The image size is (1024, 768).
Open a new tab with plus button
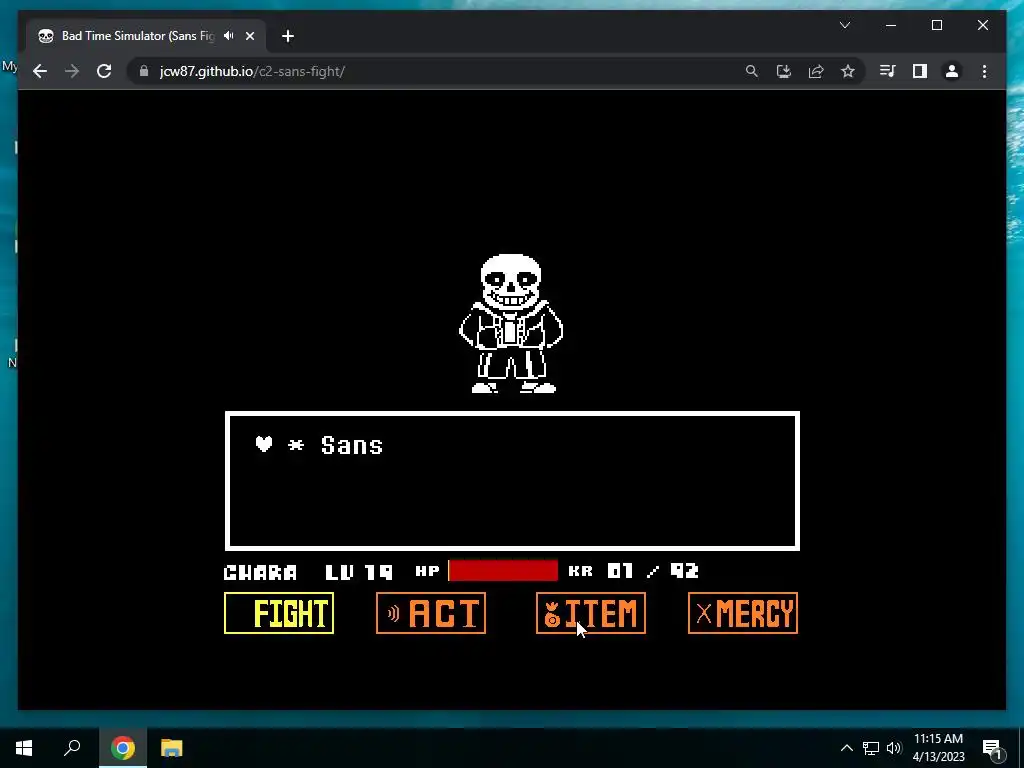(x=288, y=36)
